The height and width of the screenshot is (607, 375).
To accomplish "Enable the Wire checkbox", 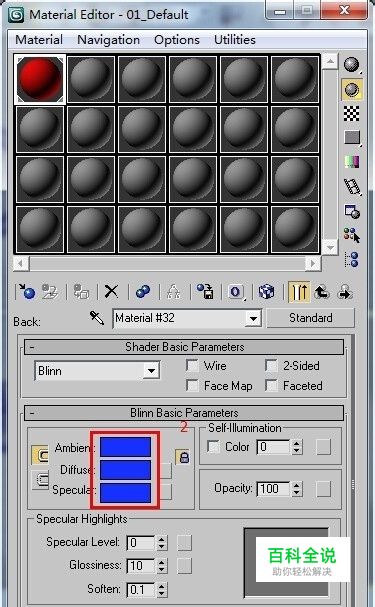I will click(192, 365).
